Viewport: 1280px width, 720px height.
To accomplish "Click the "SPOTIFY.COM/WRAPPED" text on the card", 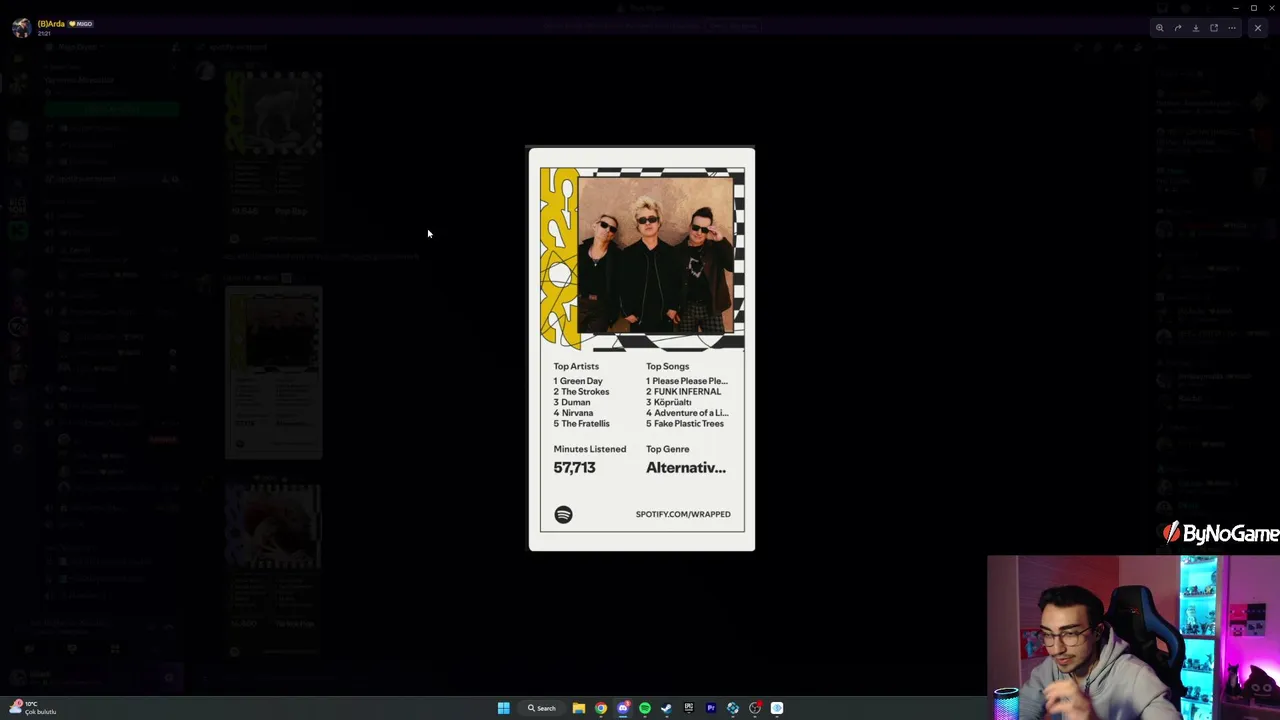I will pyautogui.click(x=683, y=514).
